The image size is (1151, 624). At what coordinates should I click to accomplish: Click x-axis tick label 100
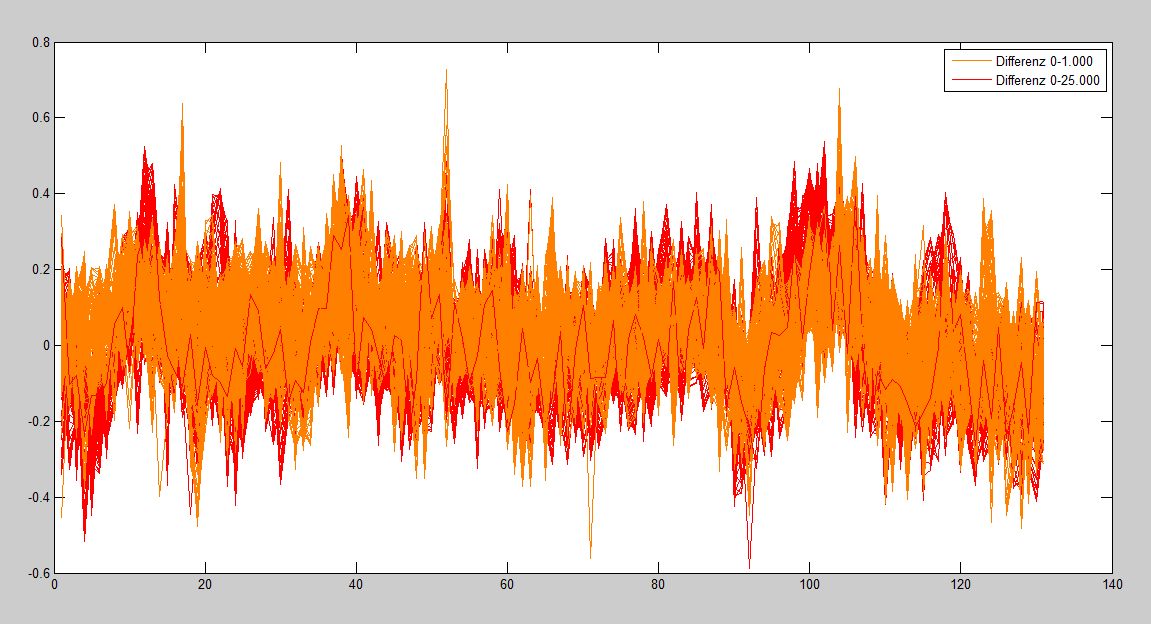tap(810, 585)
